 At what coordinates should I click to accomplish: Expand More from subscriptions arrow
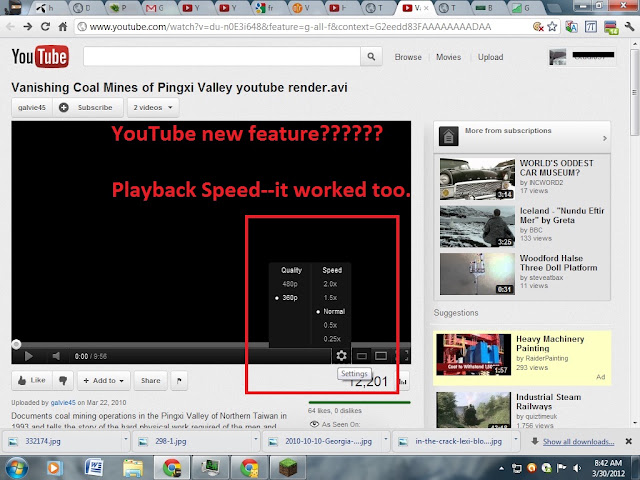[604, 138]
